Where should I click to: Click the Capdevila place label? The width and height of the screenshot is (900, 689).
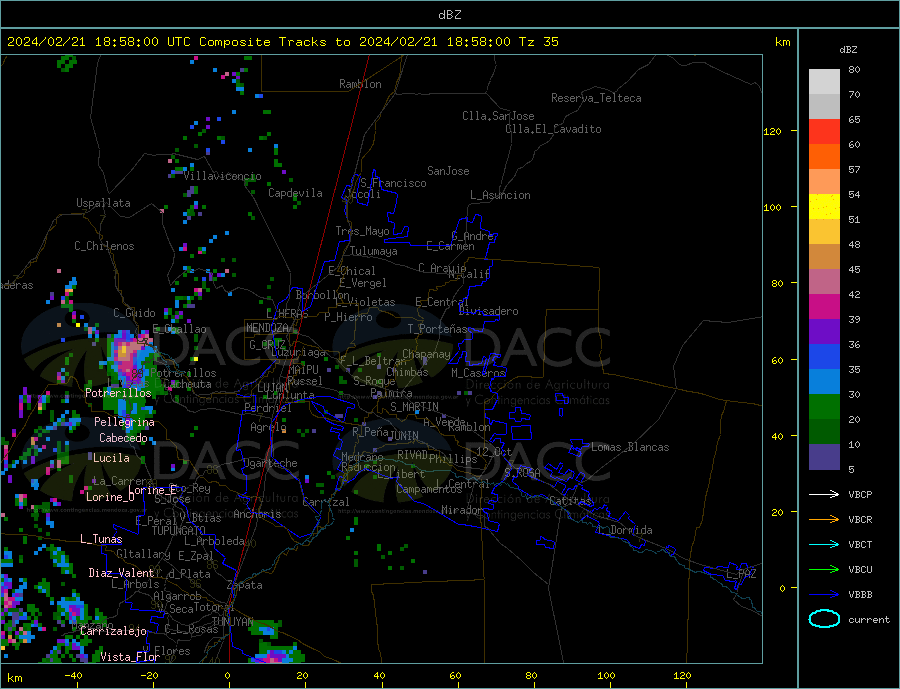click(x=295, y=193)
